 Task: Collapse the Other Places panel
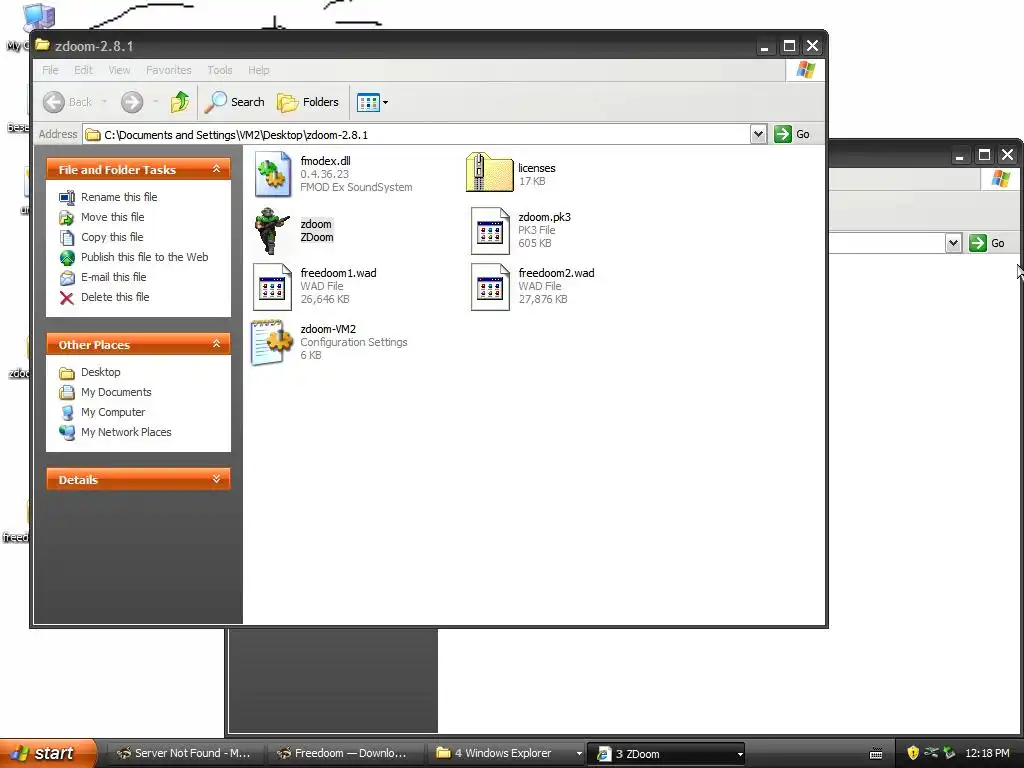tap(216, 344)
